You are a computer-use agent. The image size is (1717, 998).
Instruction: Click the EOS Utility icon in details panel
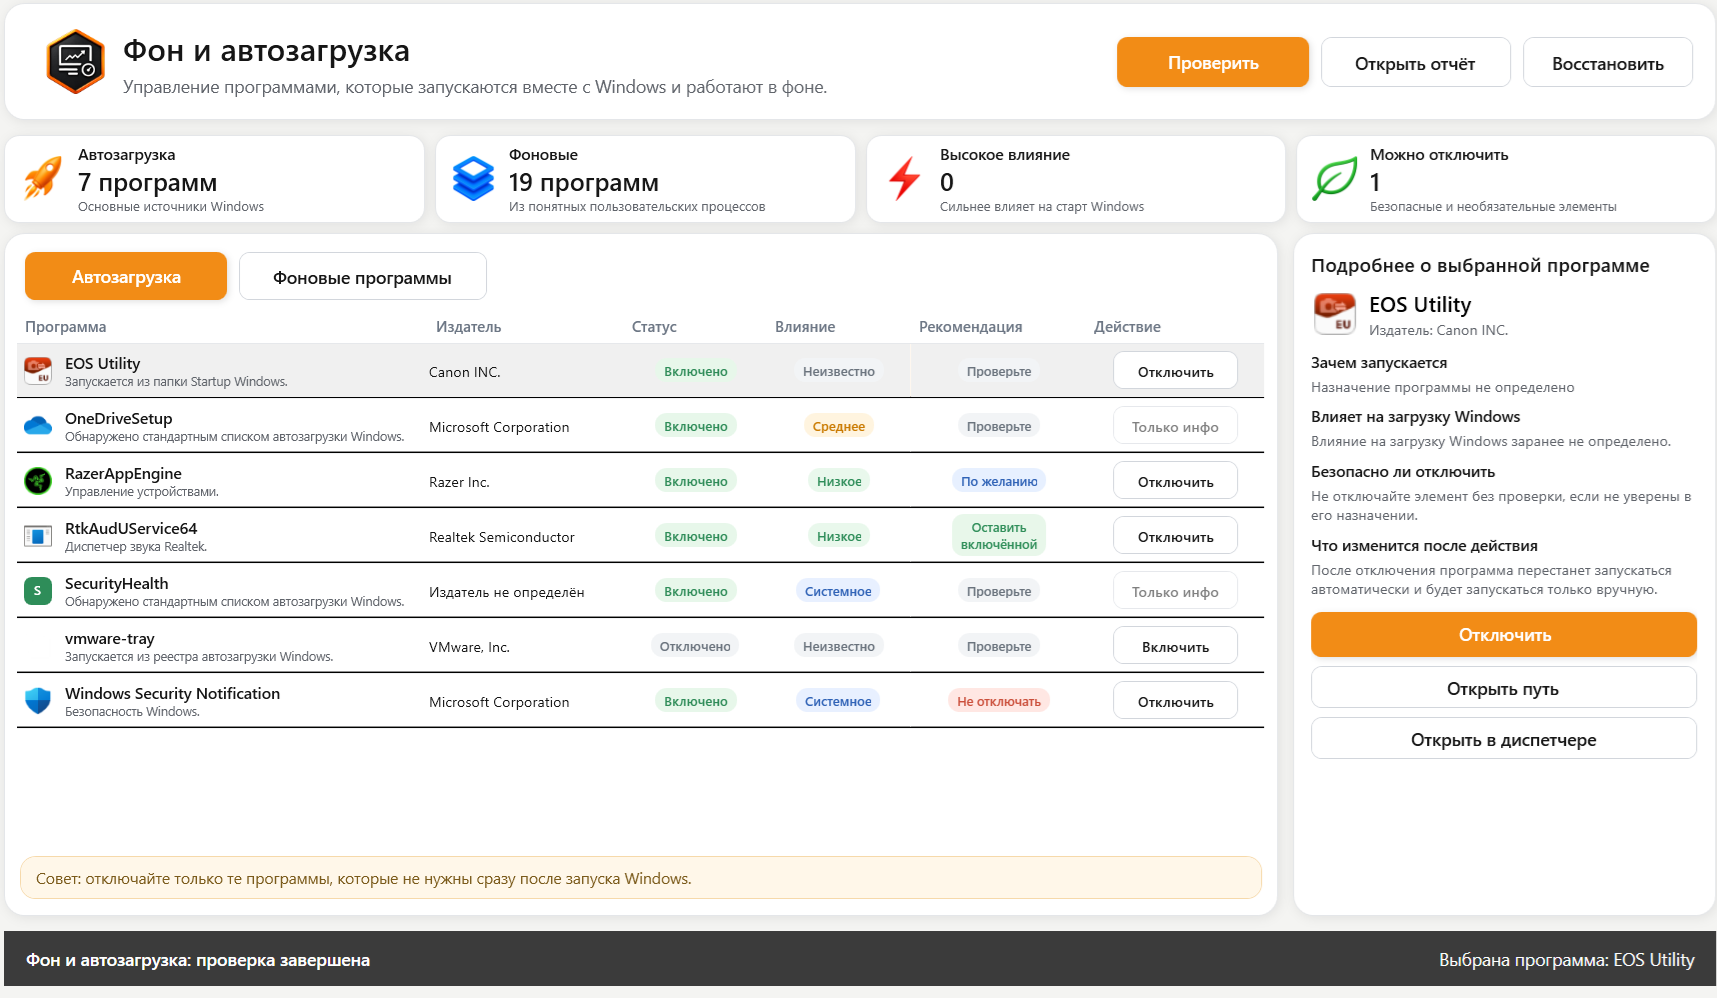(1335, 314)
